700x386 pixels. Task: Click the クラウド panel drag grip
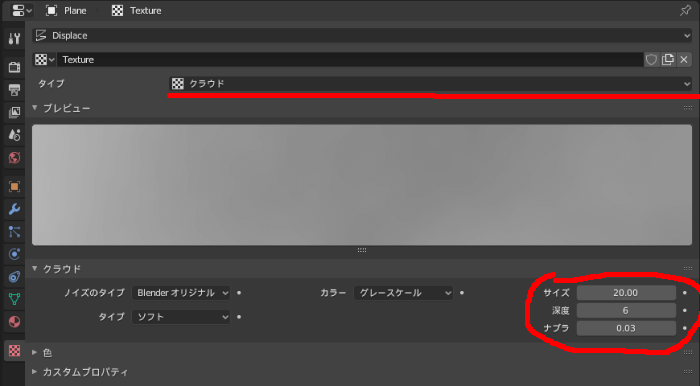click(x=688, y=269)
